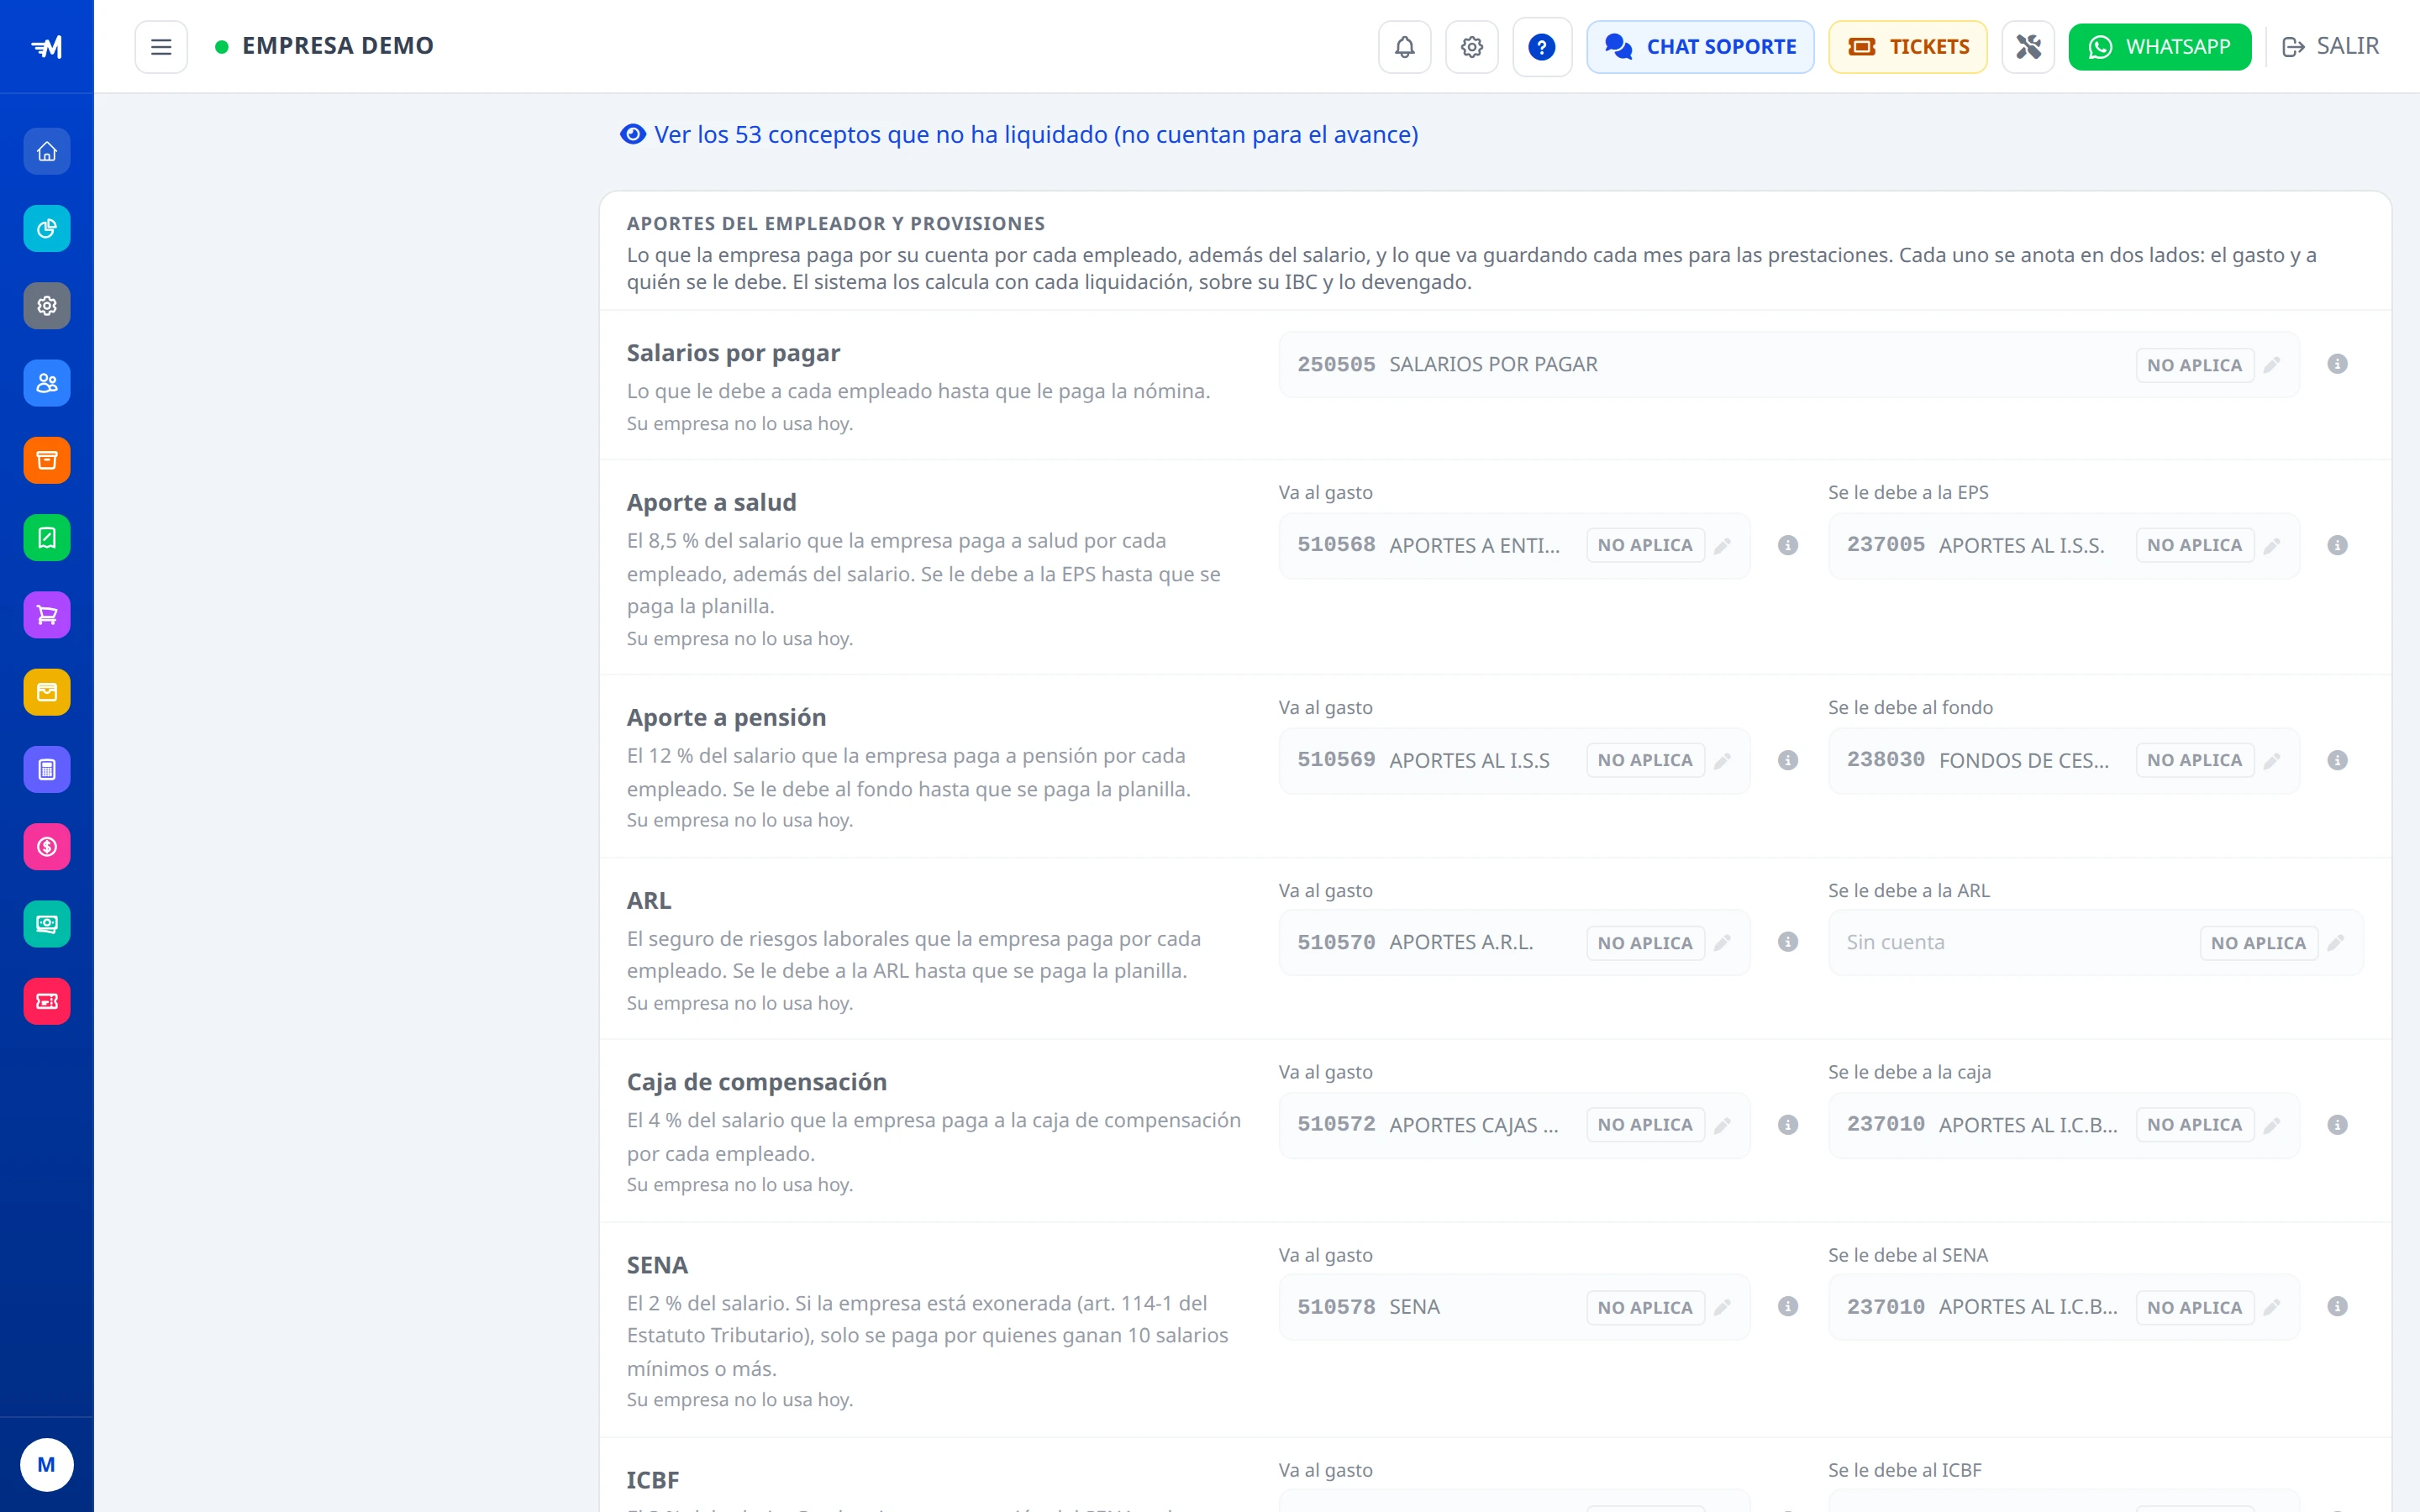Open the home icon in the sidebar

(x=47, y=152)
